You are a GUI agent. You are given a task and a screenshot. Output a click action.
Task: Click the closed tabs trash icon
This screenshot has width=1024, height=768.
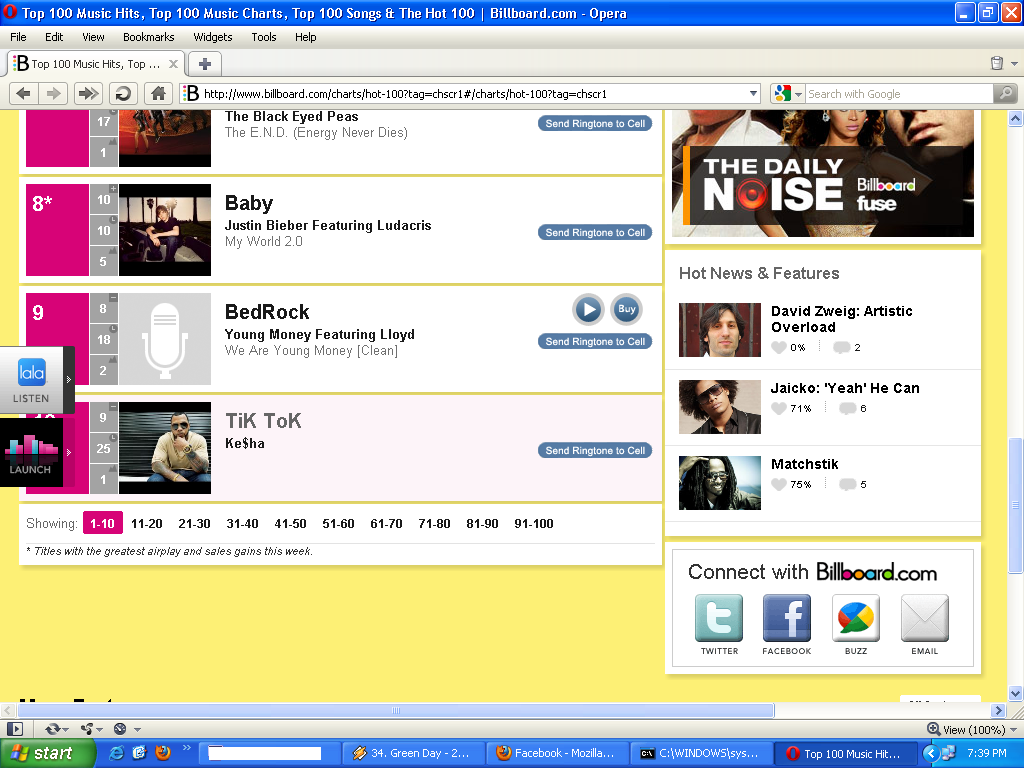(x=997, y=63)
